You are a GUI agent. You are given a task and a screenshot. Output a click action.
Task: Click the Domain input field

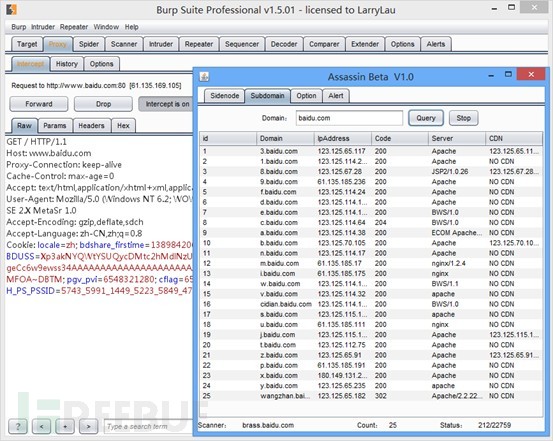point(349,118)
